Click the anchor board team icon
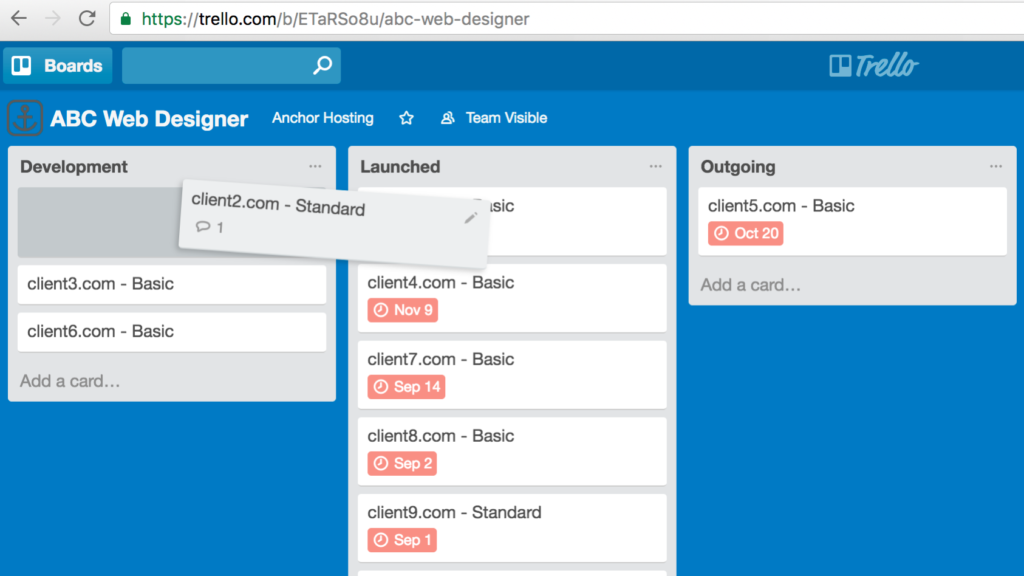 click(x=25, y=118)
